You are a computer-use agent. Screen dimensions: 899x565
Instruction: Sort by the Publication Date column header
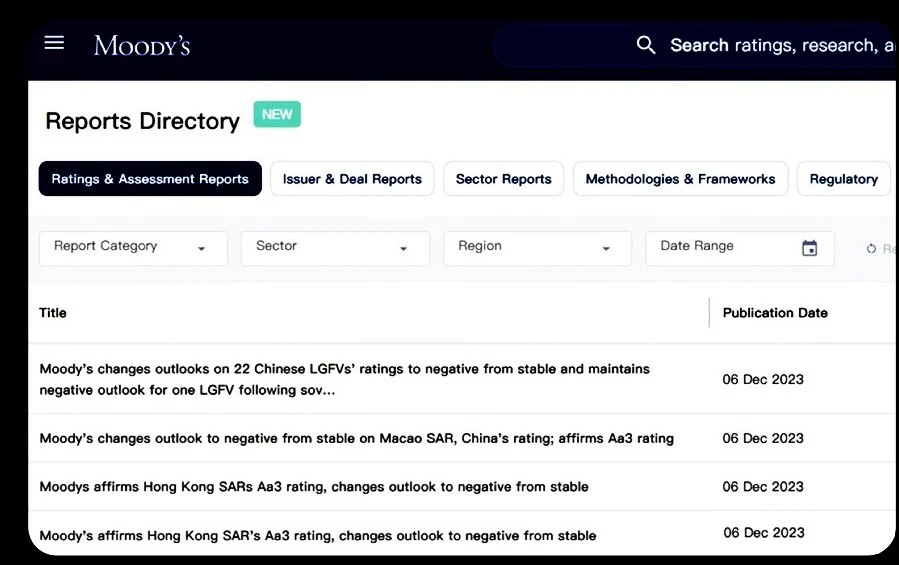[x=775, y=313]
